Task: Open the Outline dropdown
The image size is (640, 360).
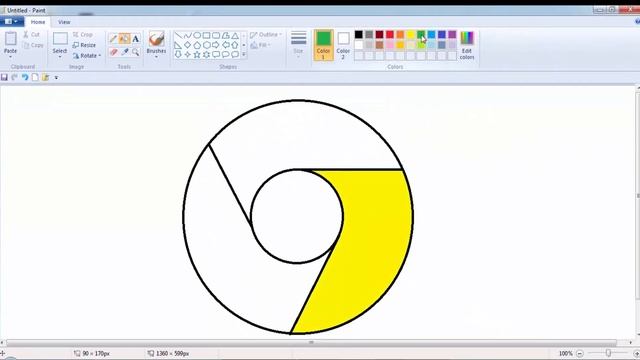Action: click(x=266, y=35)
